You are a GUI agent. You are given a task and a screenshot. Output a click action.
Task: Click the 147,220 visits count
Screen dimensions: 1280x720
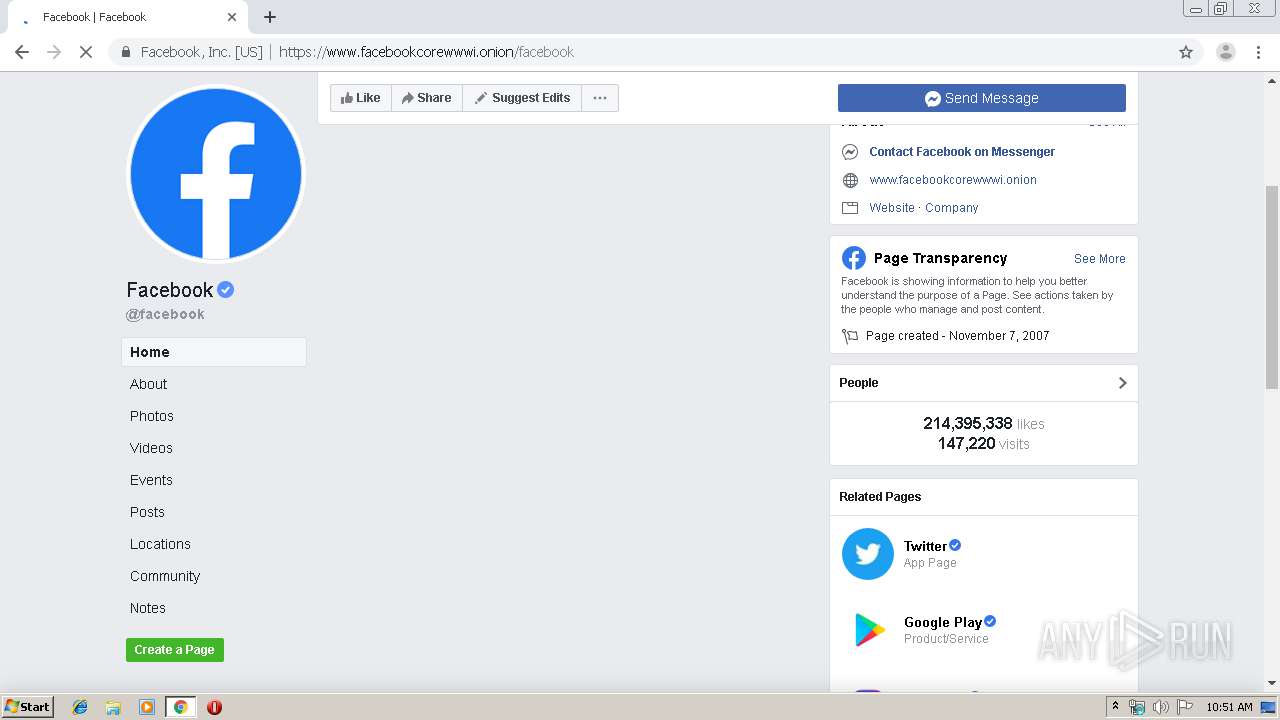984,444
